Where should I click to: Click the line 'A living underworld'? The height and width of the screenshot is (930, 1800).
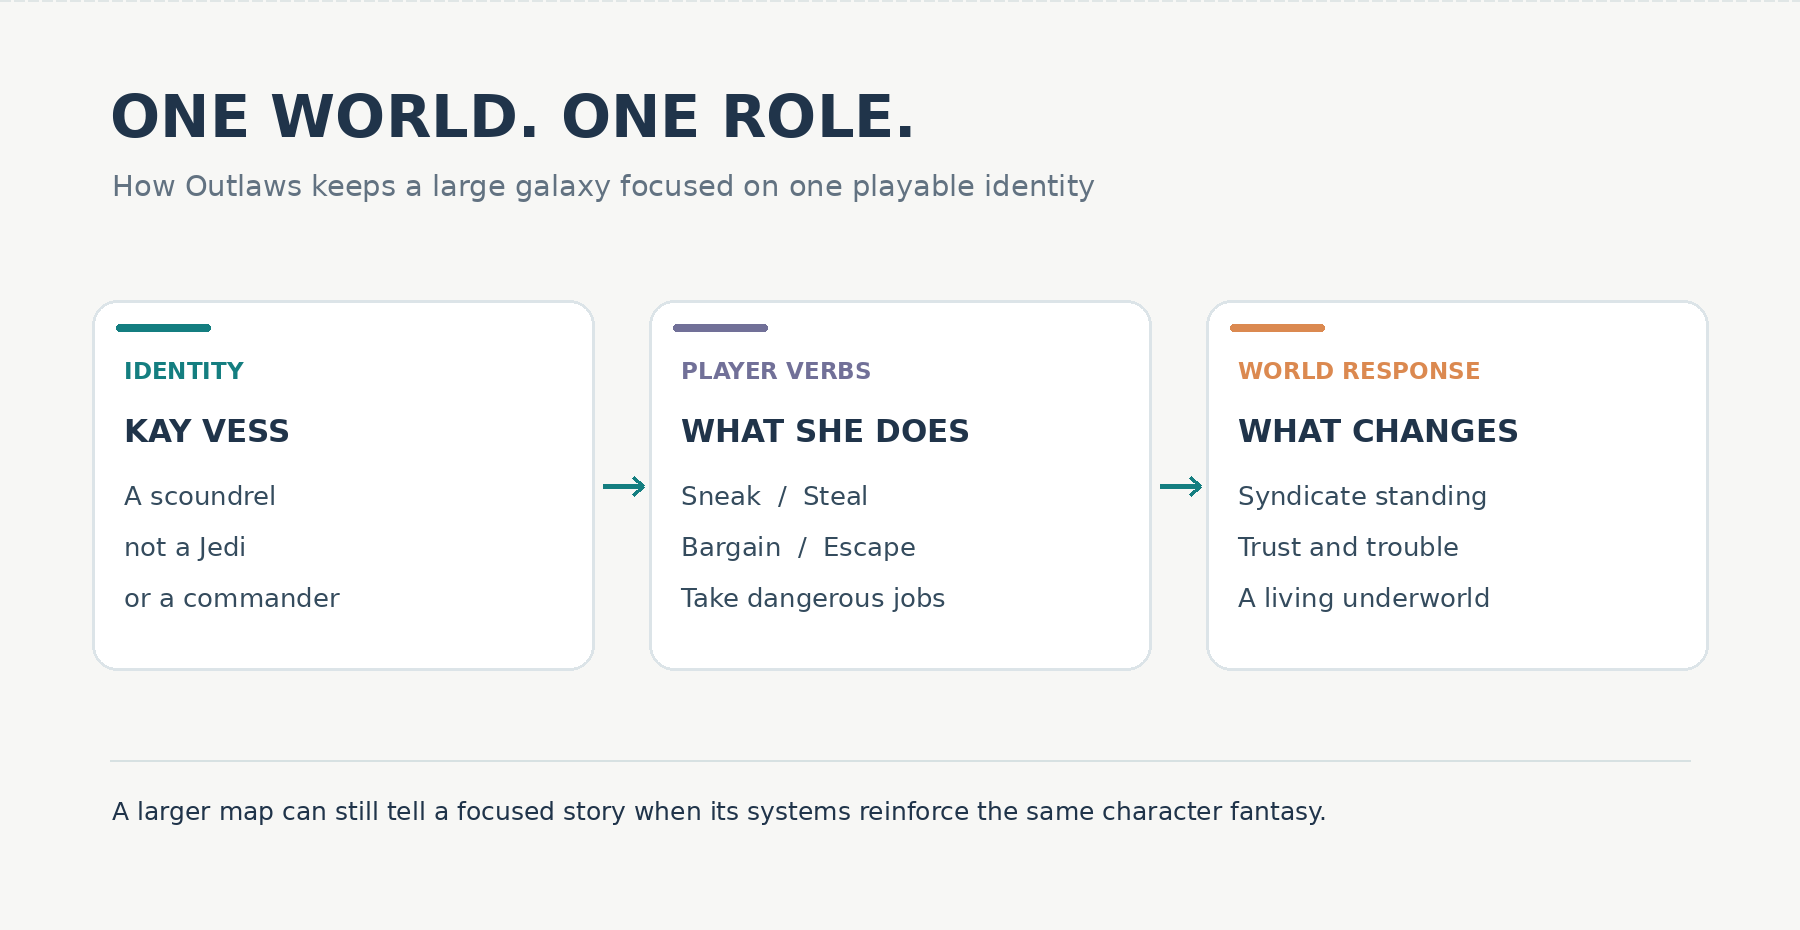tap(1364, 598)
